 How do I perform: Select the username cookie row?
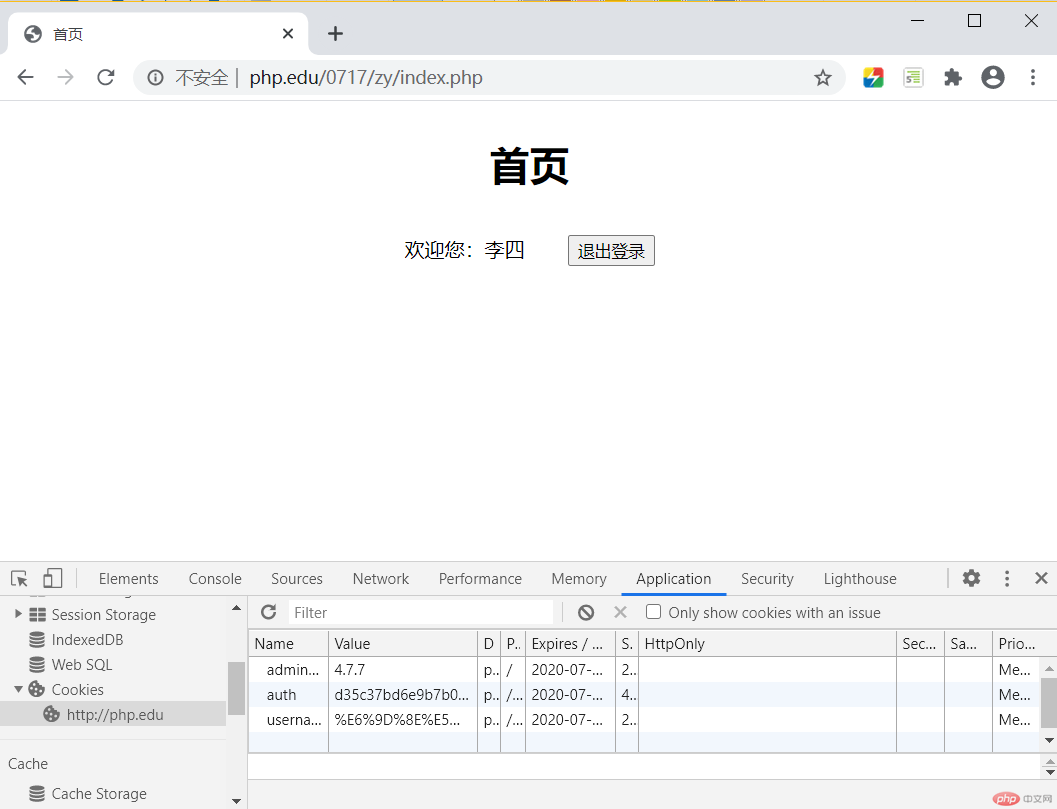pyautogui.click(x=644, y=719)
